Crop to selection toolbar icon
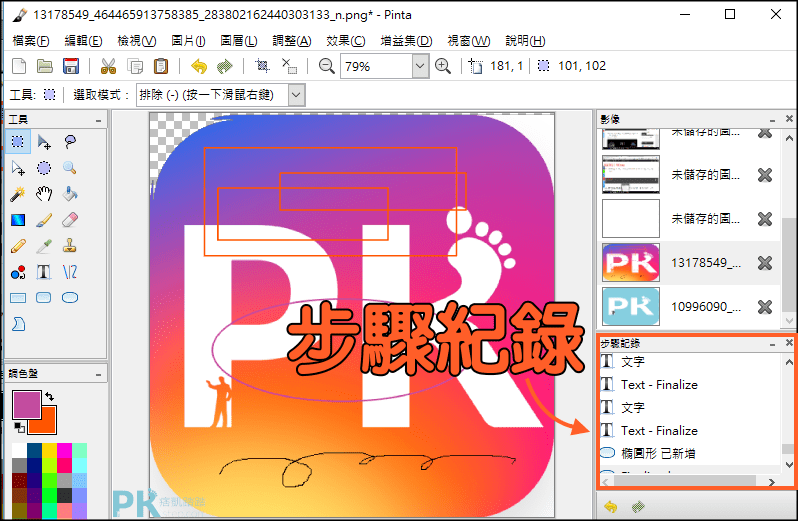 pos(262,66)
